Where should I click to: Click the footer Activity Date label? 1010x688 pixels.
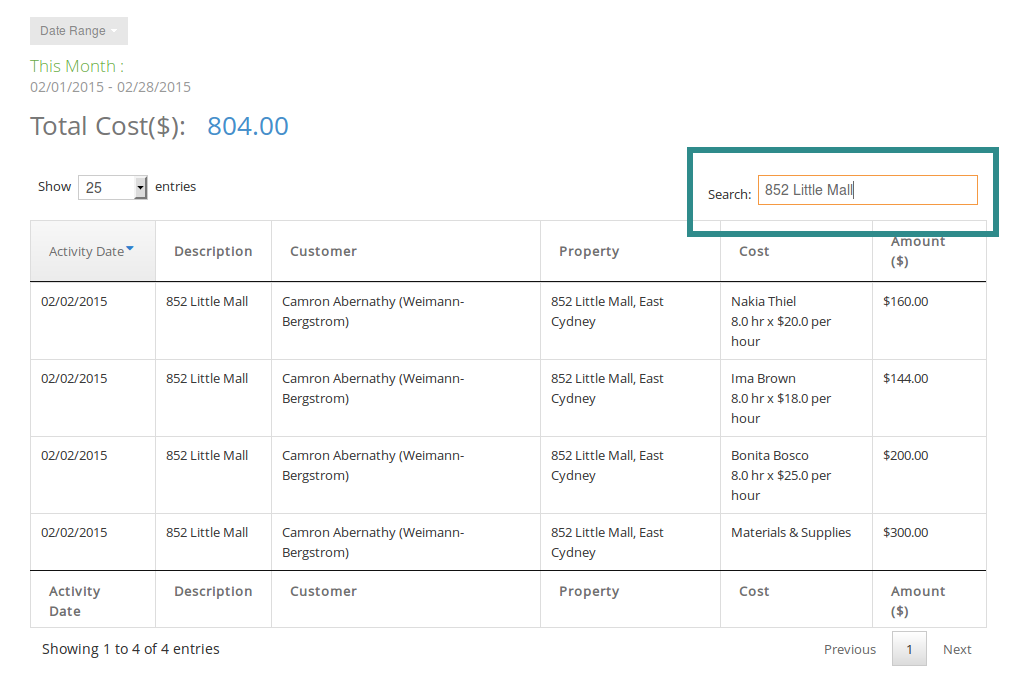point(75,601)
